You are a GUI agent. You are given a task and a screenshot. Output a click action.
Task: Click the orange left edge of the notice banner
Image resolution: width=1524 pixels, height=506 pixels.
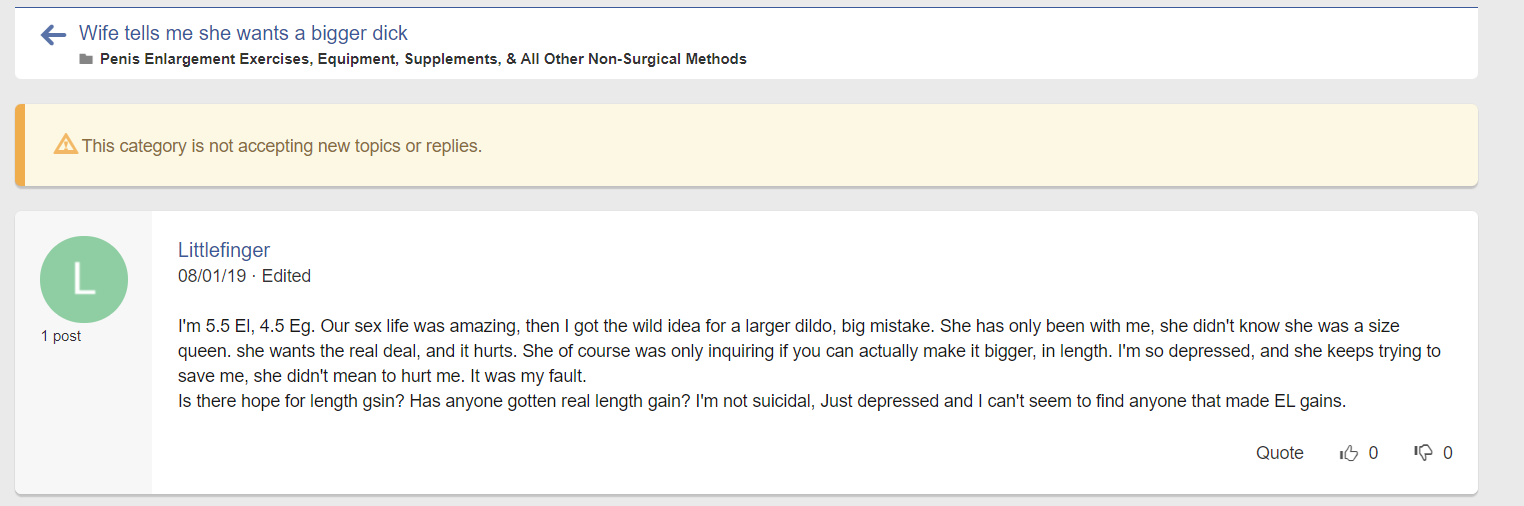coord(20,145)
